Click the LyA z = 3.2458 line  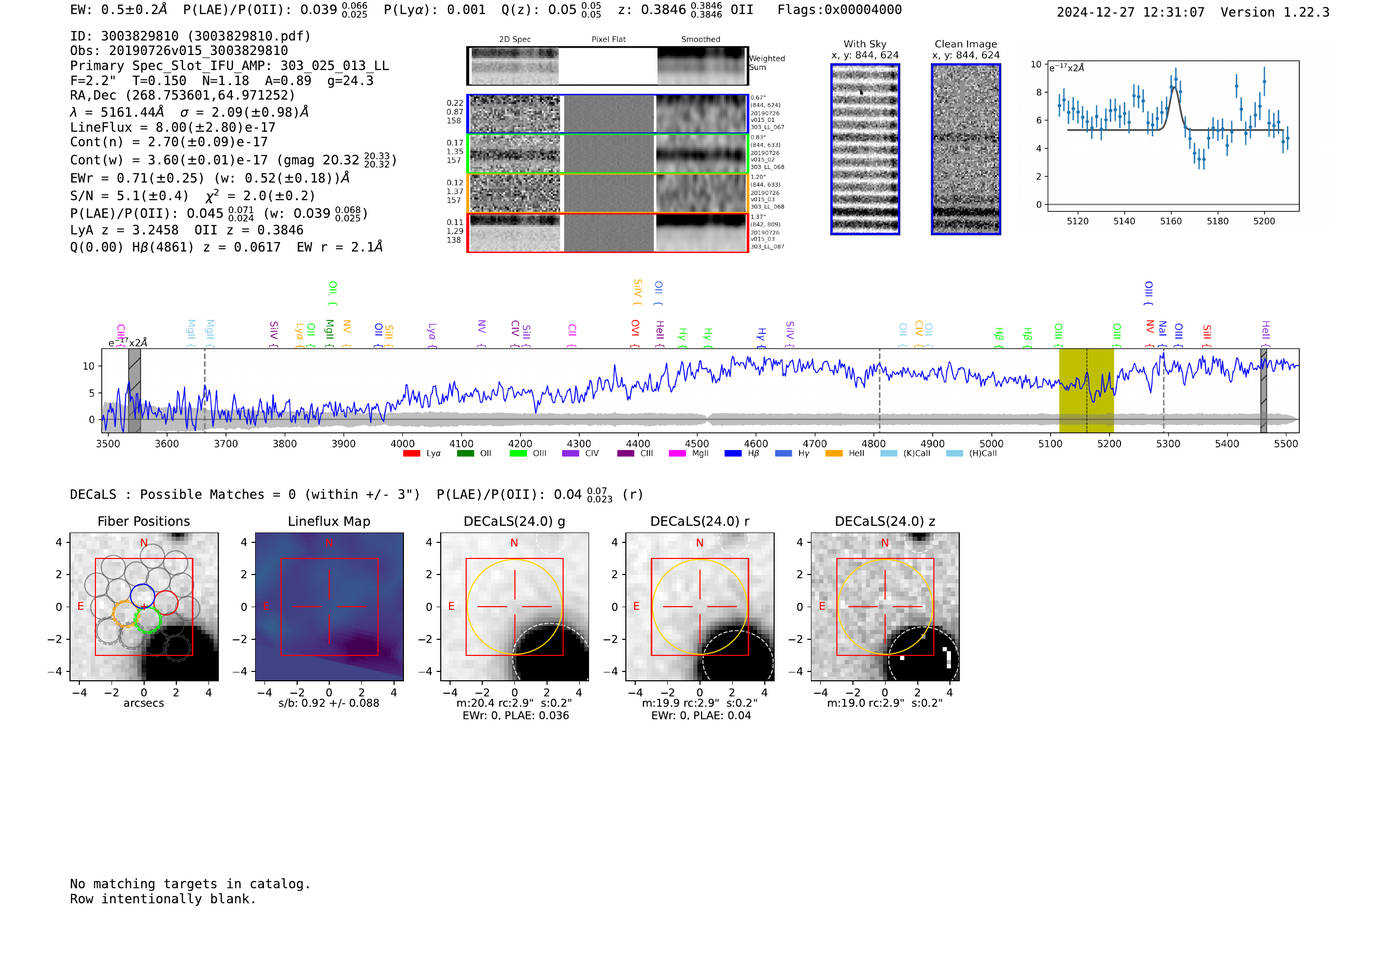[122, 230]
